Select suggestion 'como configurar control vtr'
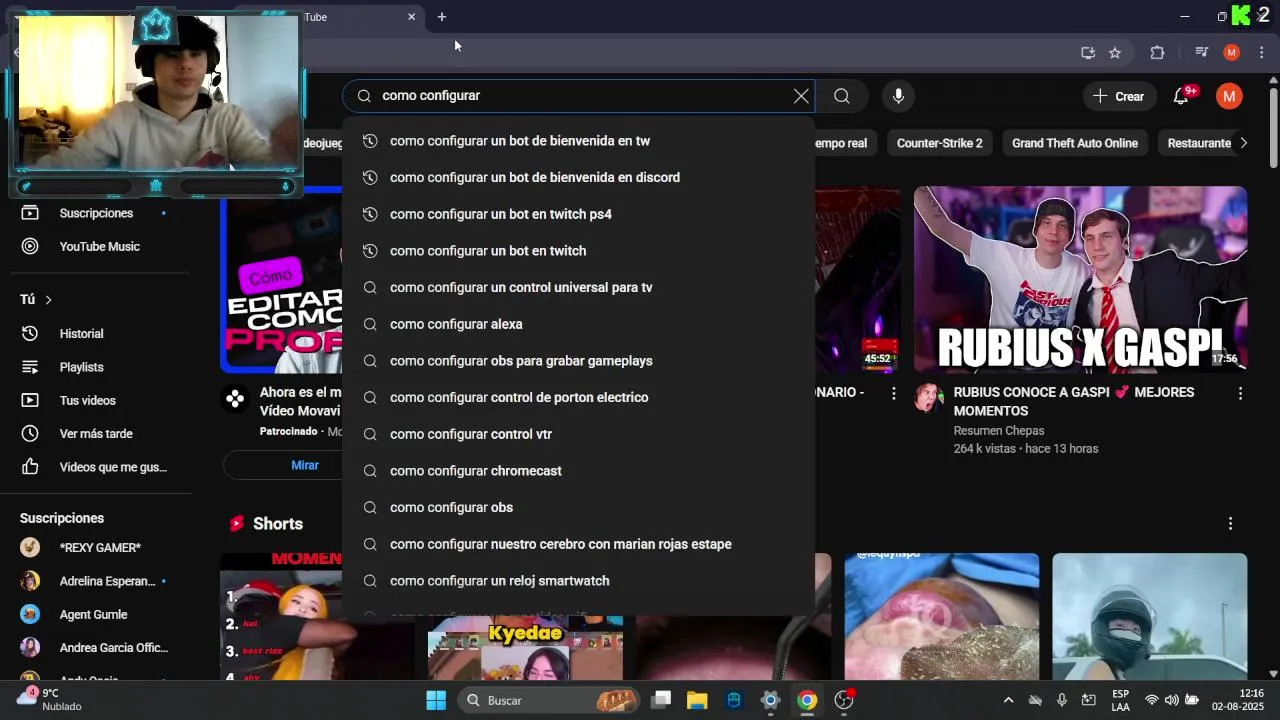This screenshot has height=720, width=1280. tap(578, 434)
